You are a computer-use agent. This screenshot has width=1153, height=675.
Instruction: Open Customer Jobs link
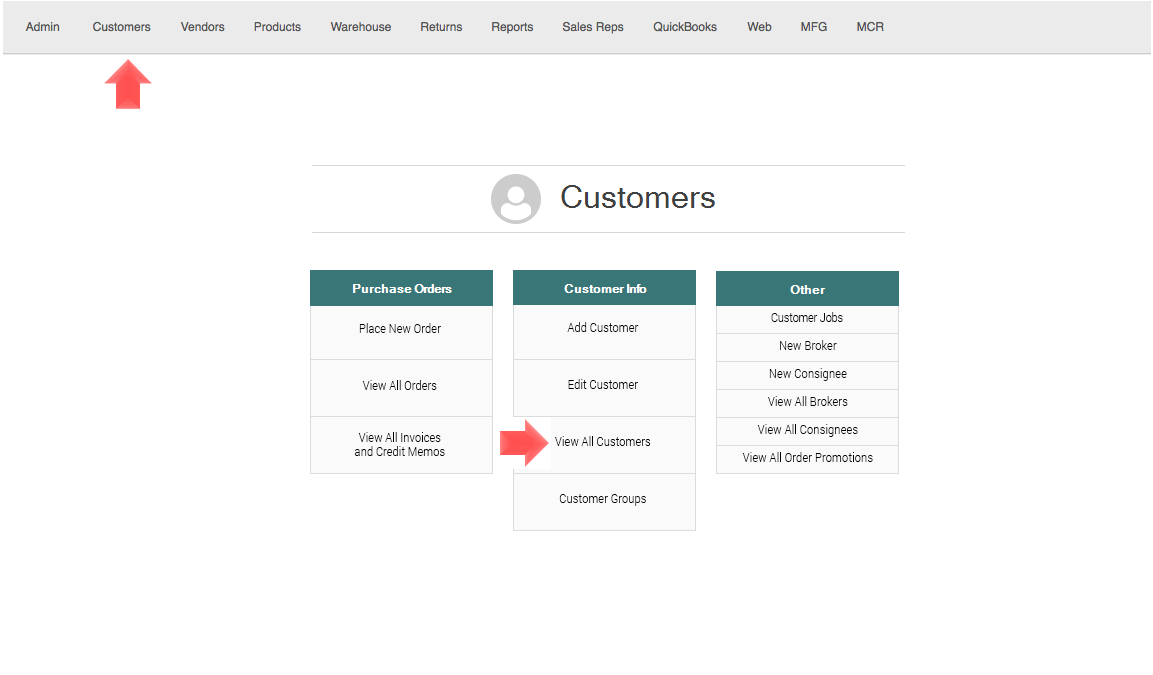807,318
